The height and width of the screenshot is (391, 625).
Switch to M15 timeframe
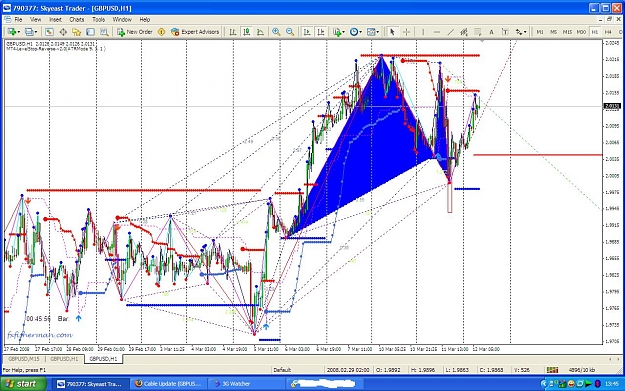[567, 32]
